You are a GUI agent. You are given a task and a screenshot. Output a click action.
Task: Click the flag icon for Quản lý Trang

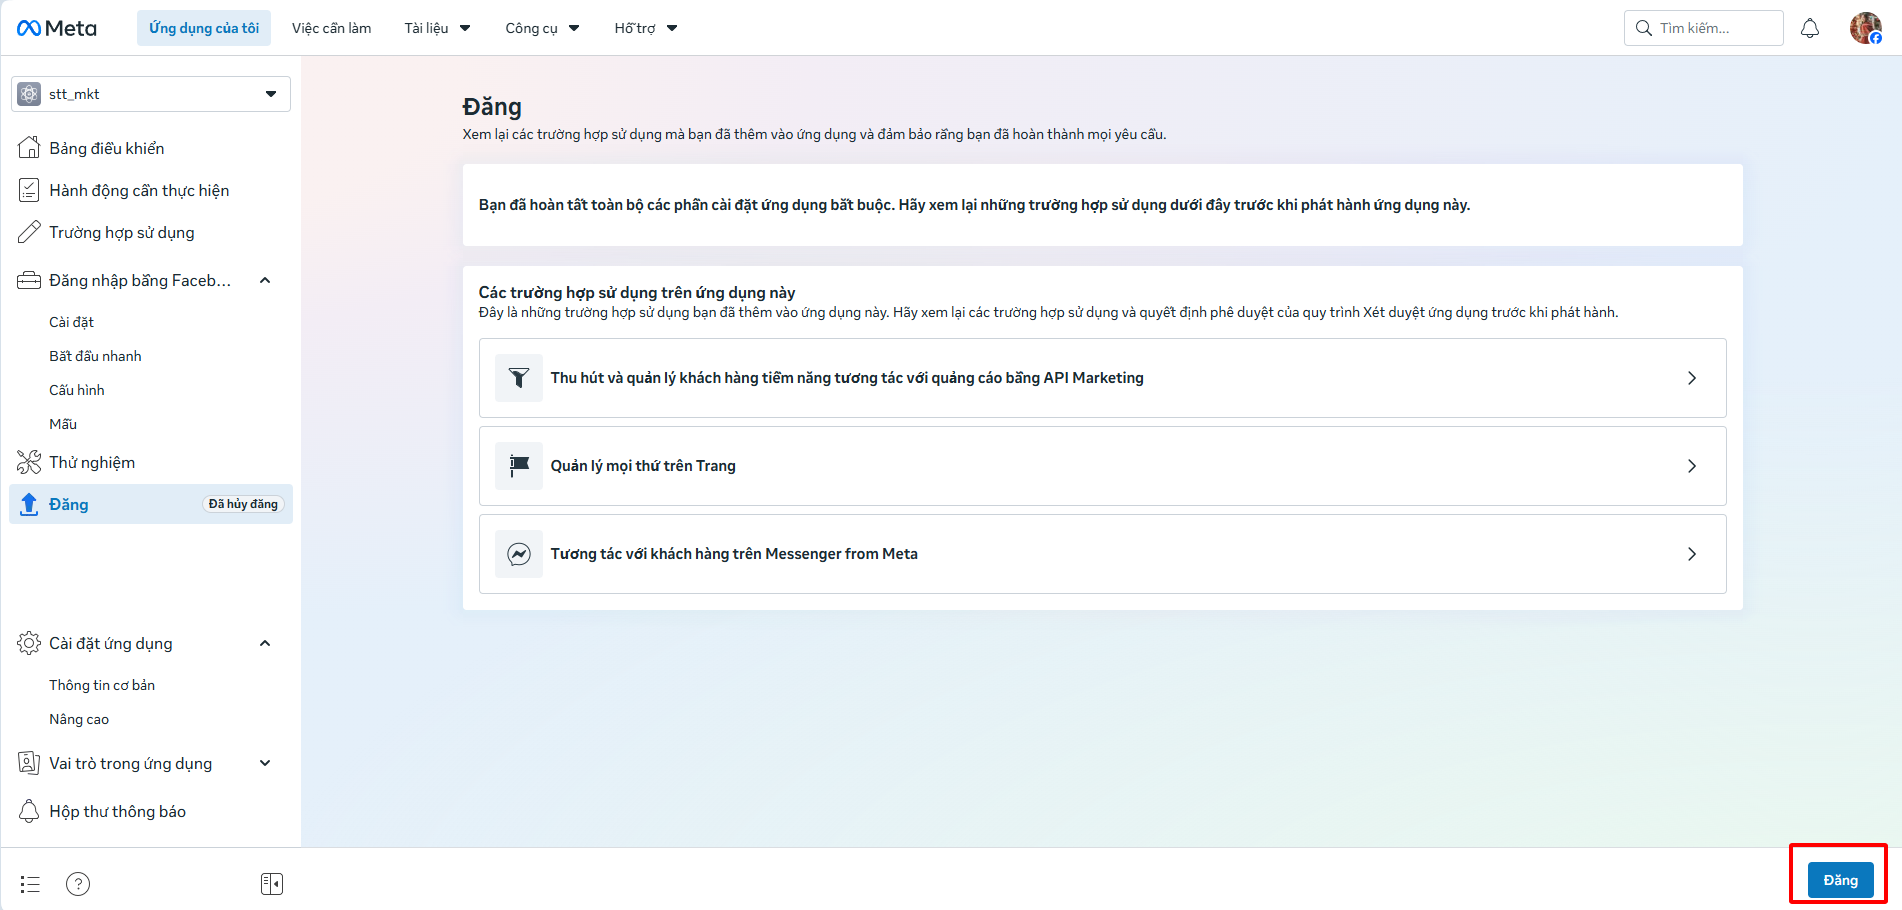519,466
